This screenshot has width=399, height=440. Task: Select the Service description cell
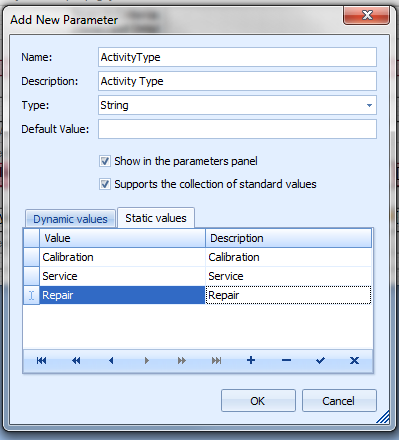[288, 276]
